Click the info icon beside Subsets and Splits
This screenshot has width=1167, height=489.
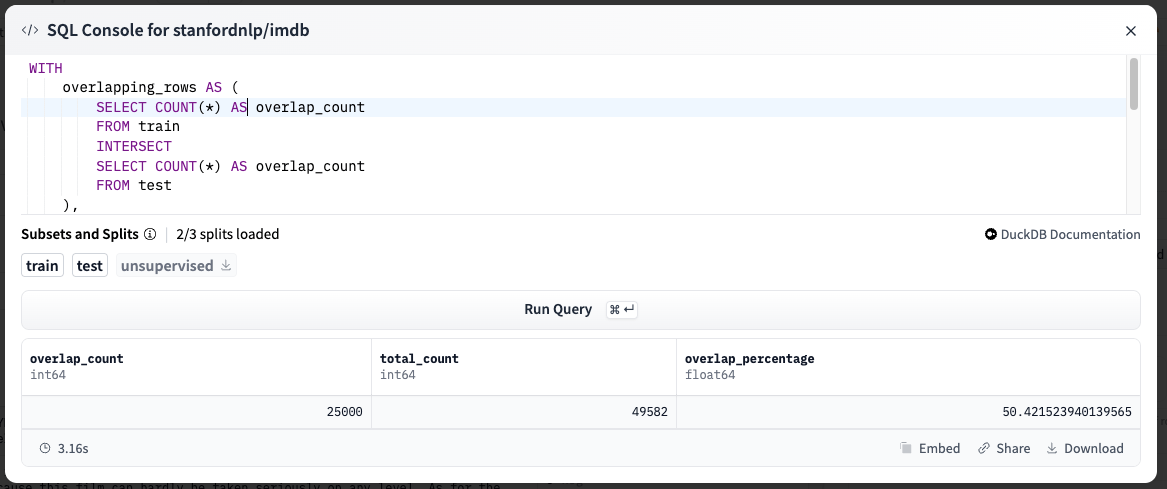(x=150, y=235)
